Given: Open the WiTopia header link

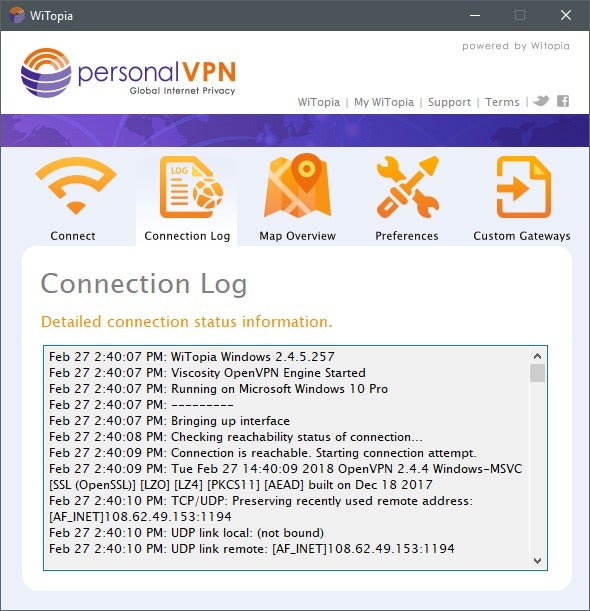Looking at the screenshot, I should 319,102.
